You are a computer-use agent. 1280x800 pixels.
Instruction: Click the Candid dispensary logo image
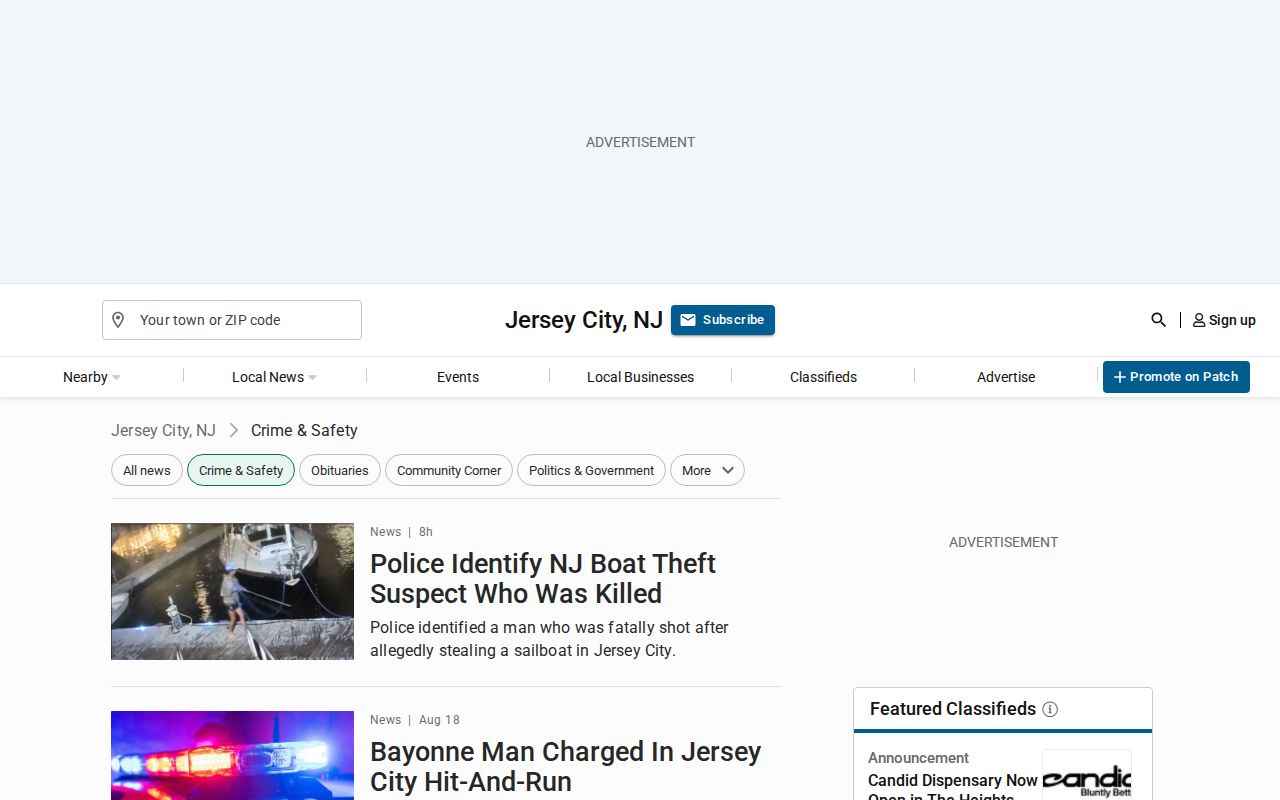pyautogui.click(x=1087, y=775)
